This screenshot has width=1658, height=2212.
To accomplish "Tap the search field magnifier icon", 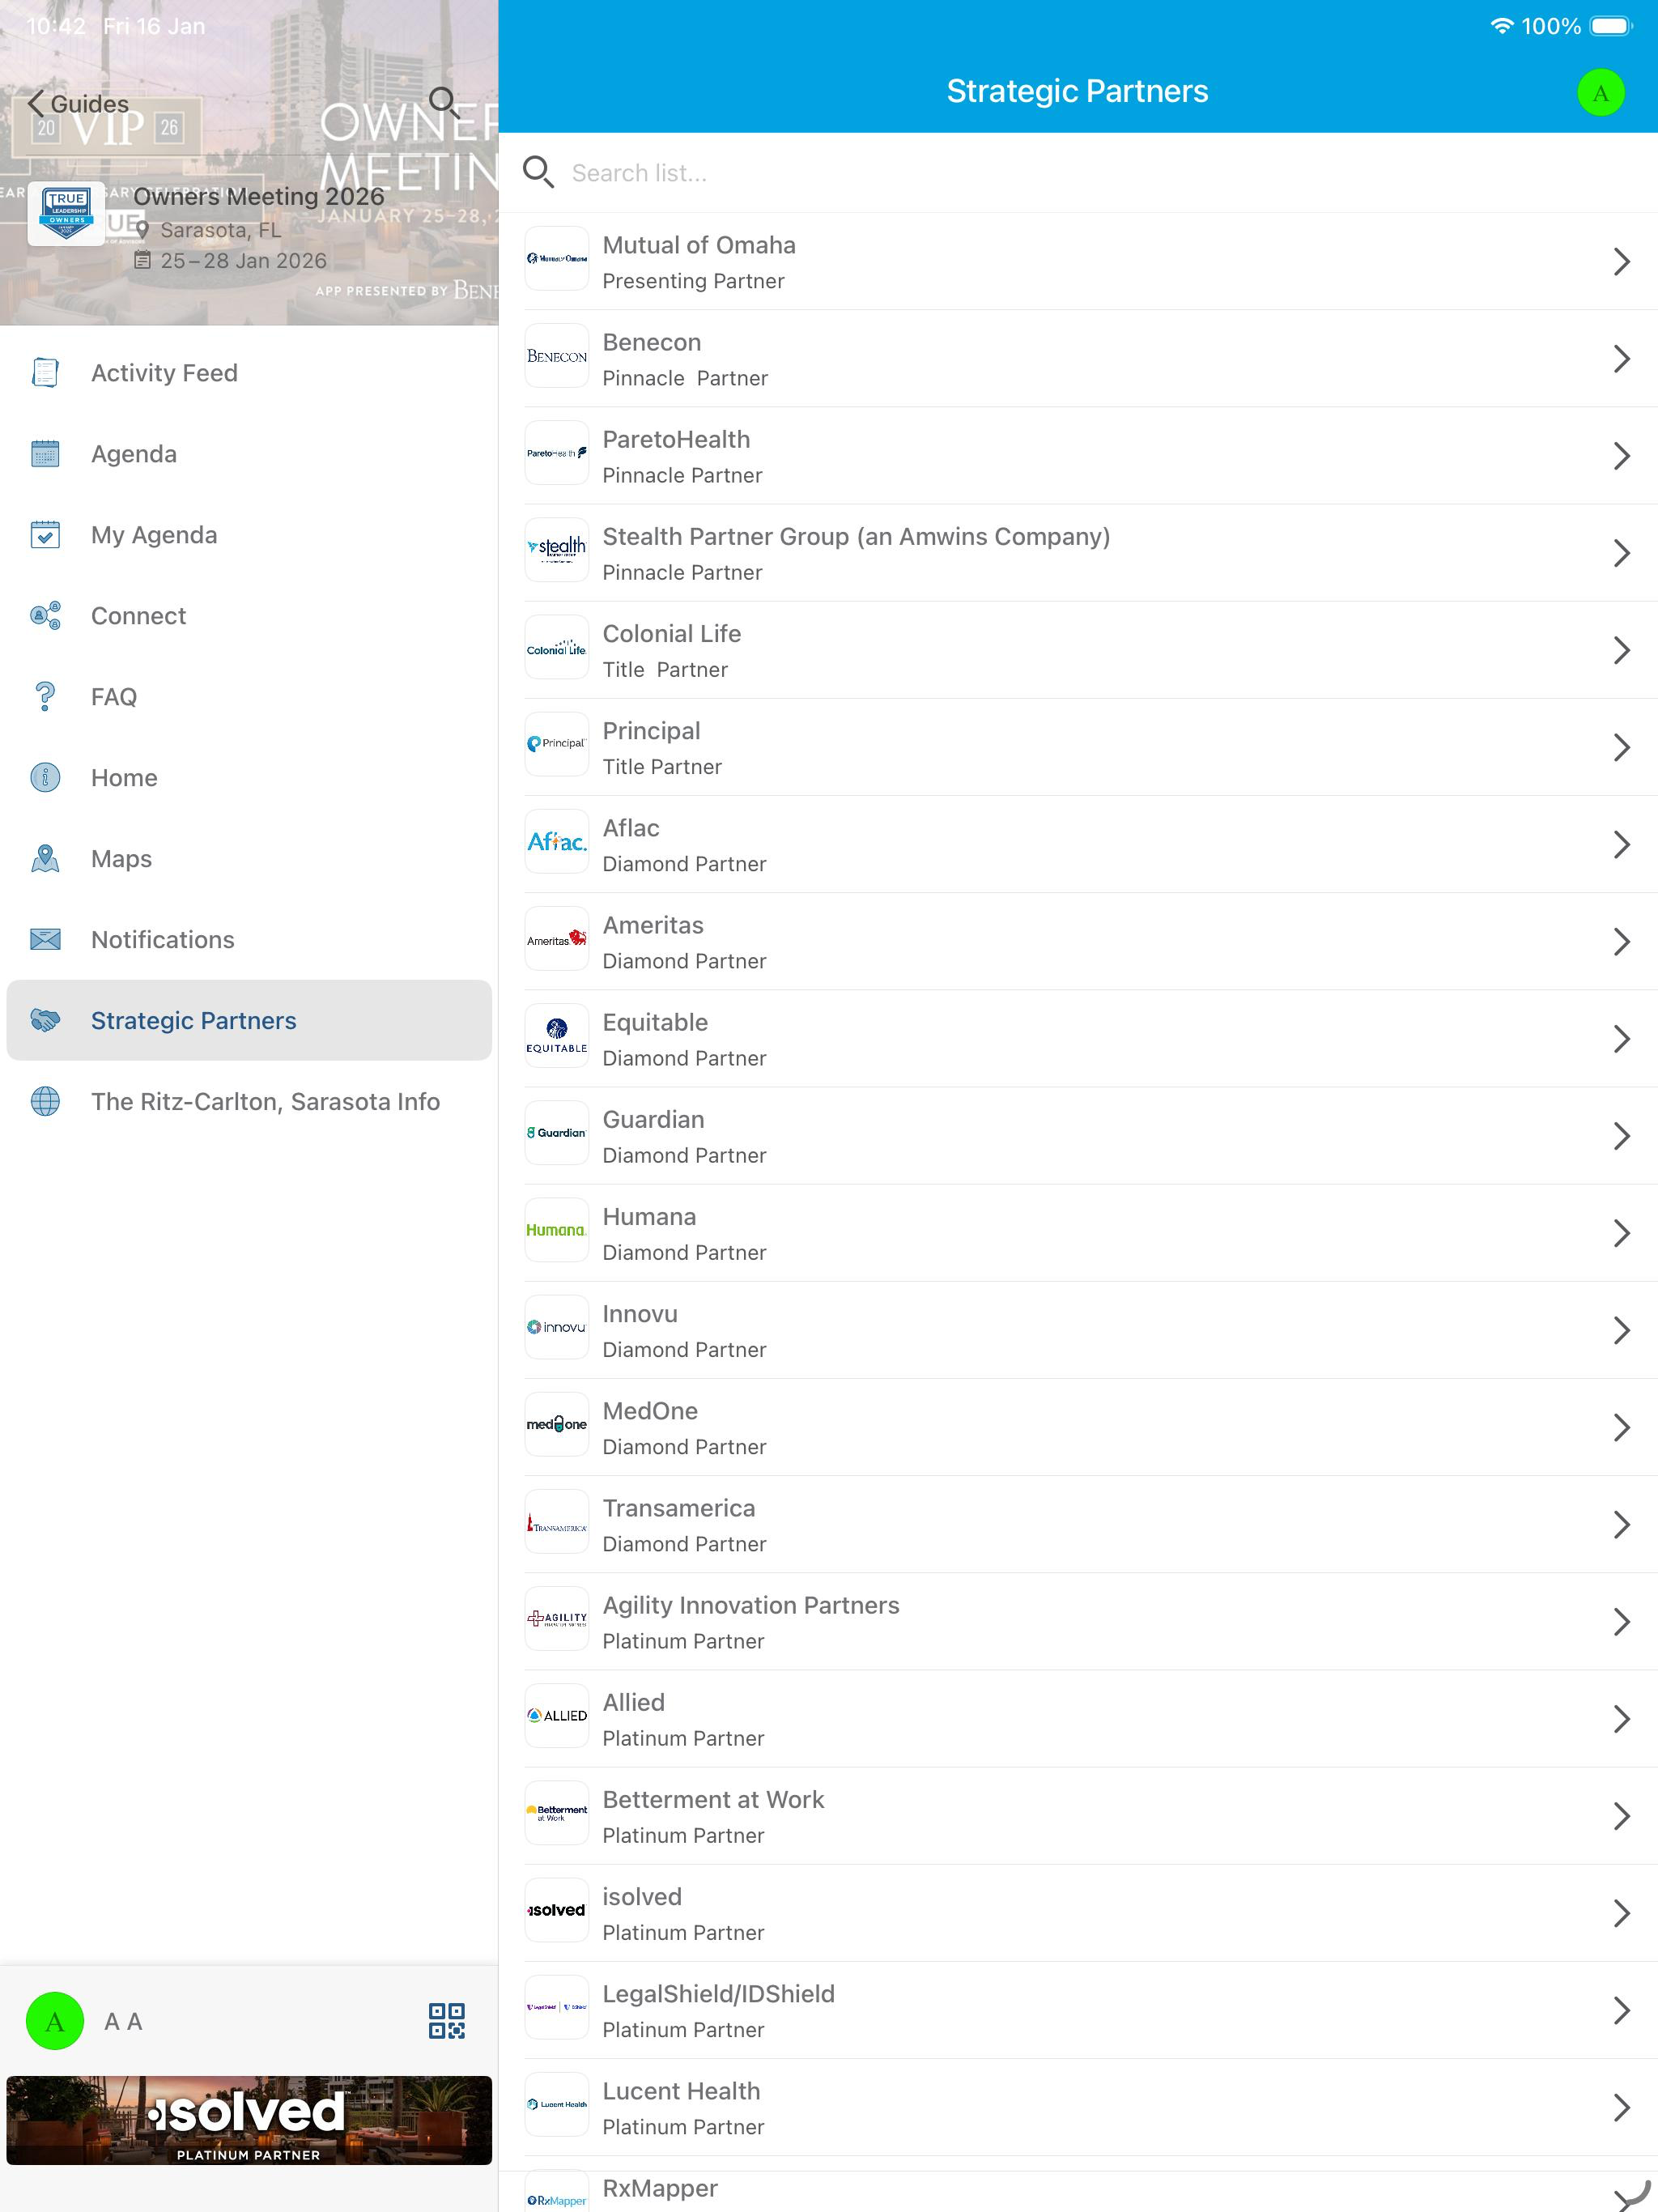I will coord(538,172).
